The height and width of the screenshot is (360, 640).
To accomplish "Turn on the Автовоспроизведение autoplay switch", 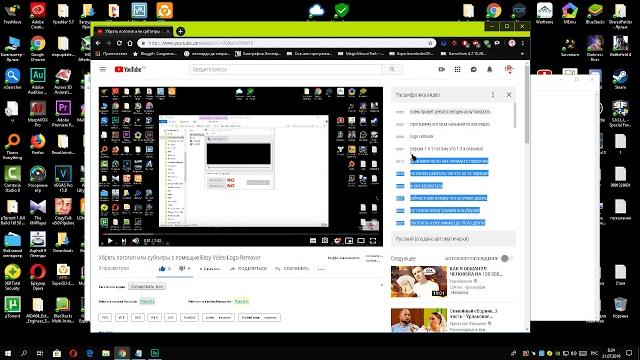I will (507, 258).
